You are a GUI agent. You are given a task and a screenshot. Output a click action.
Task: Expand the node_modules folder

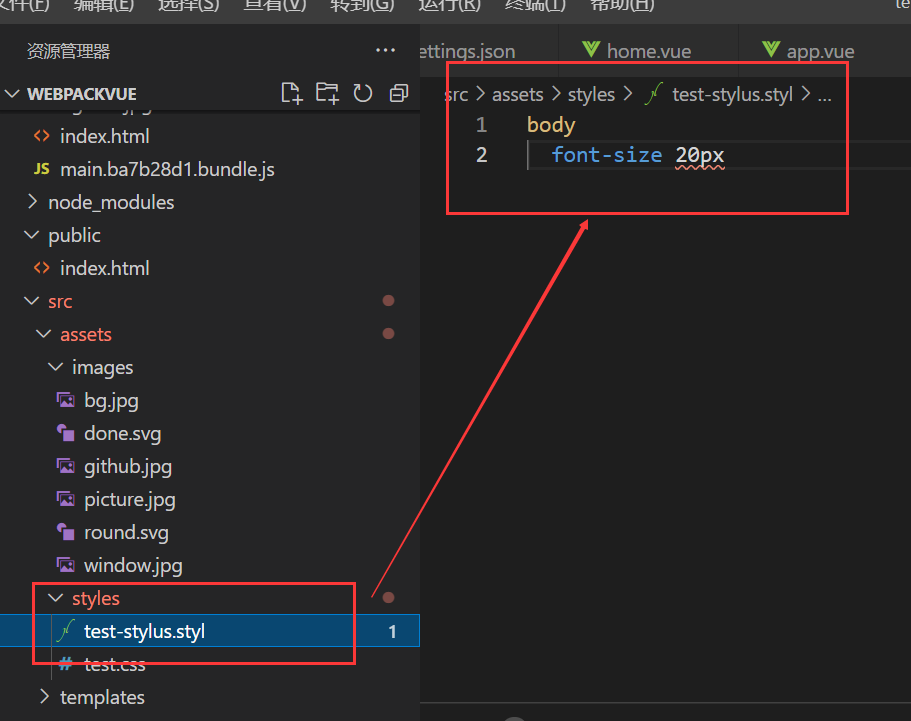pos(33,202)
